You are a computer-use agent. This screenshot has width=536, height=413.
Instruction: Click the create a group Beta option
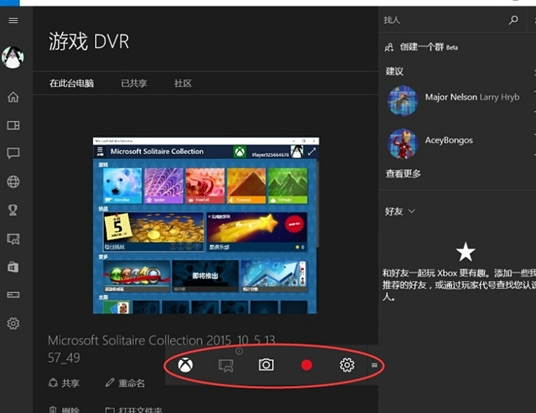coord(421,47)
